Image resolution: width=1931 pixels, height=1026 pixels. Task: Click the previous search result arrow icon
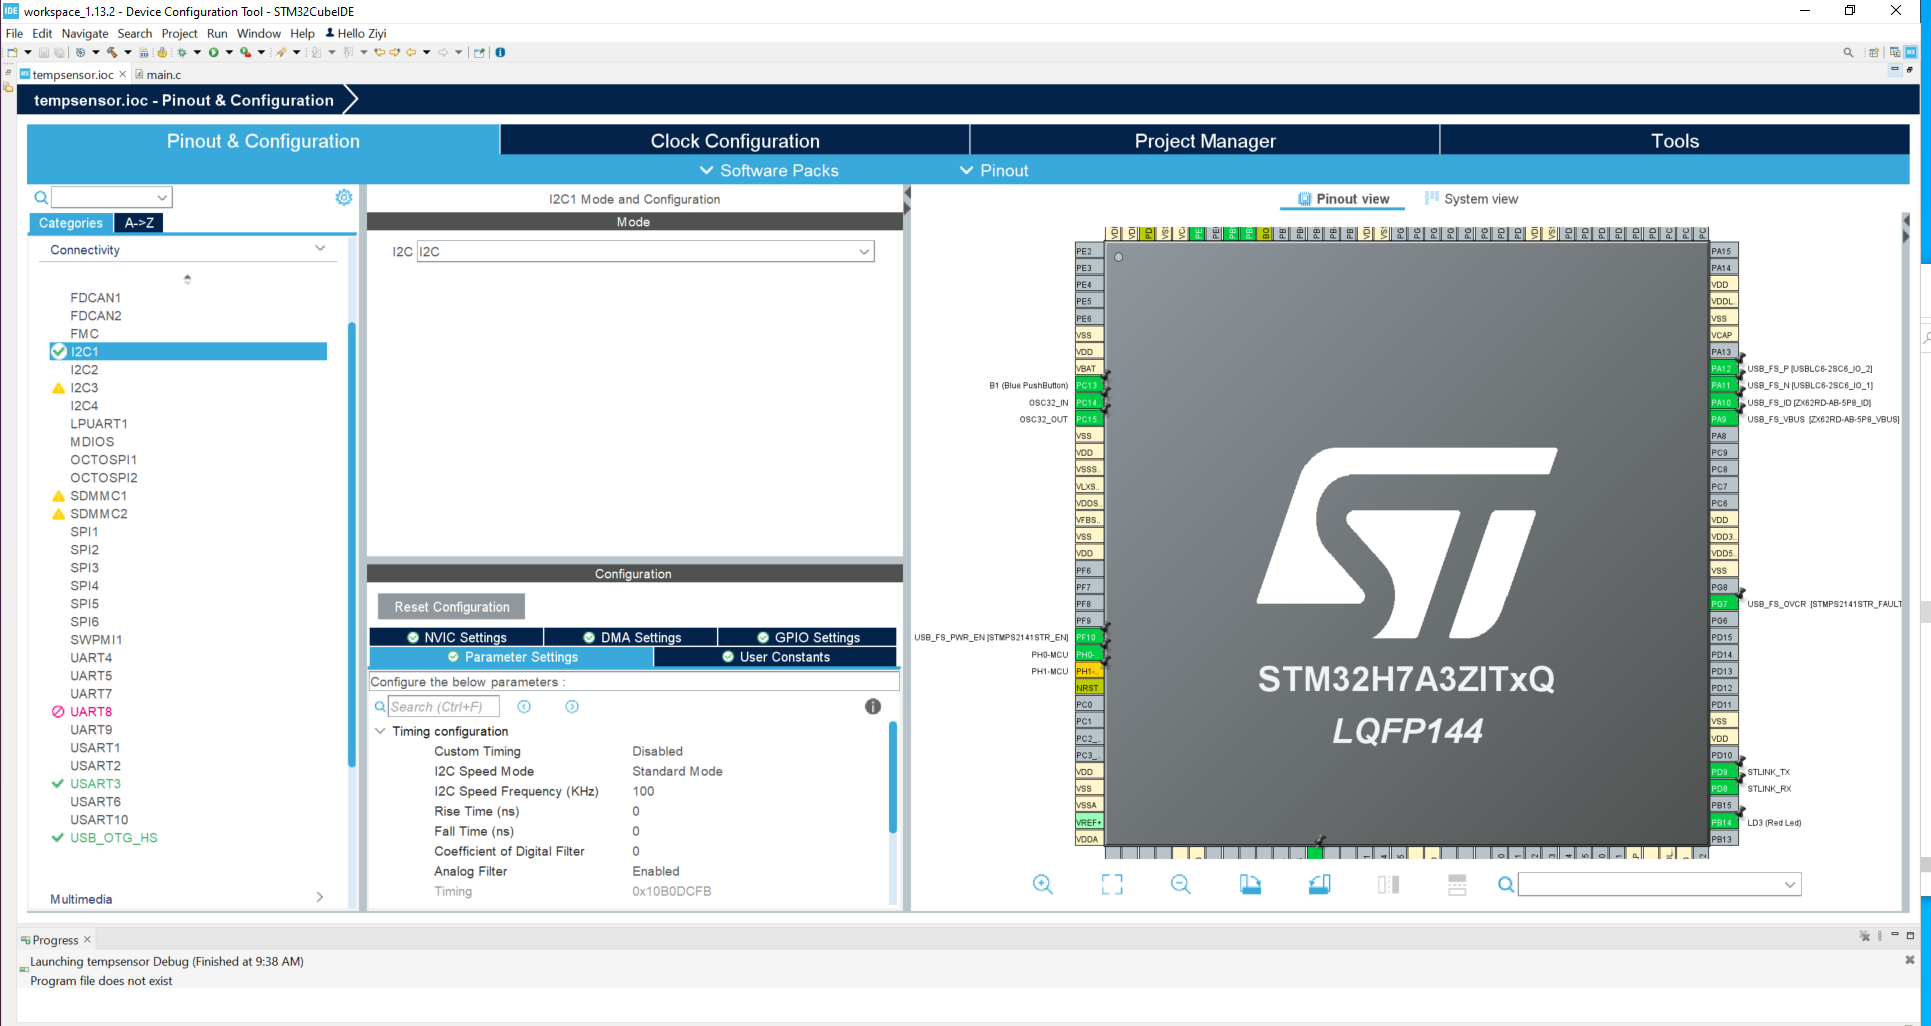524,707
